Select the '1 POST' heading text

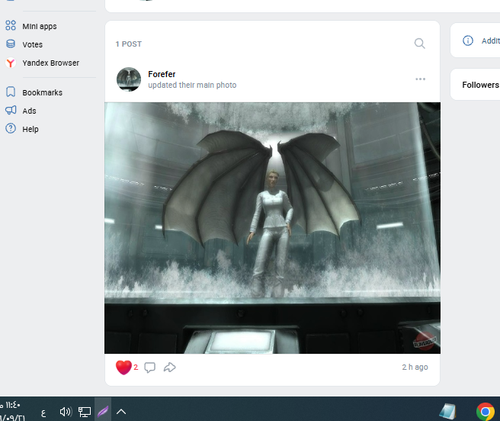point(129,44)
